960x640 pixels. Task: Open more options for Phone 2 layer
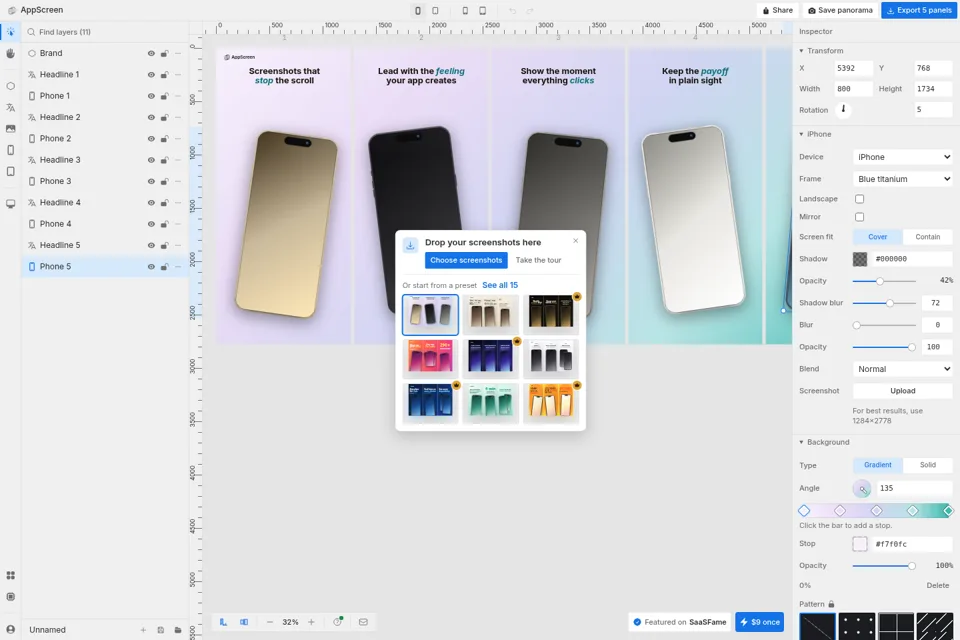coord(178,138)
